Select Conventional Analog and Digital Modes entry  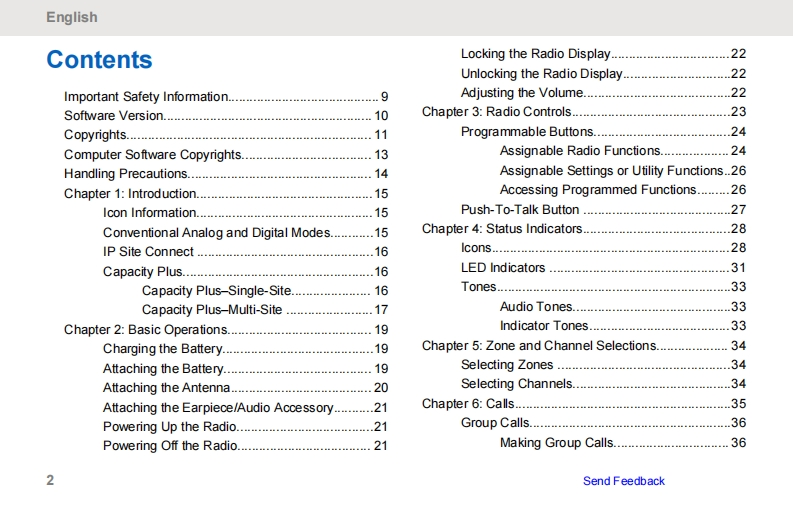coord(216,233)
